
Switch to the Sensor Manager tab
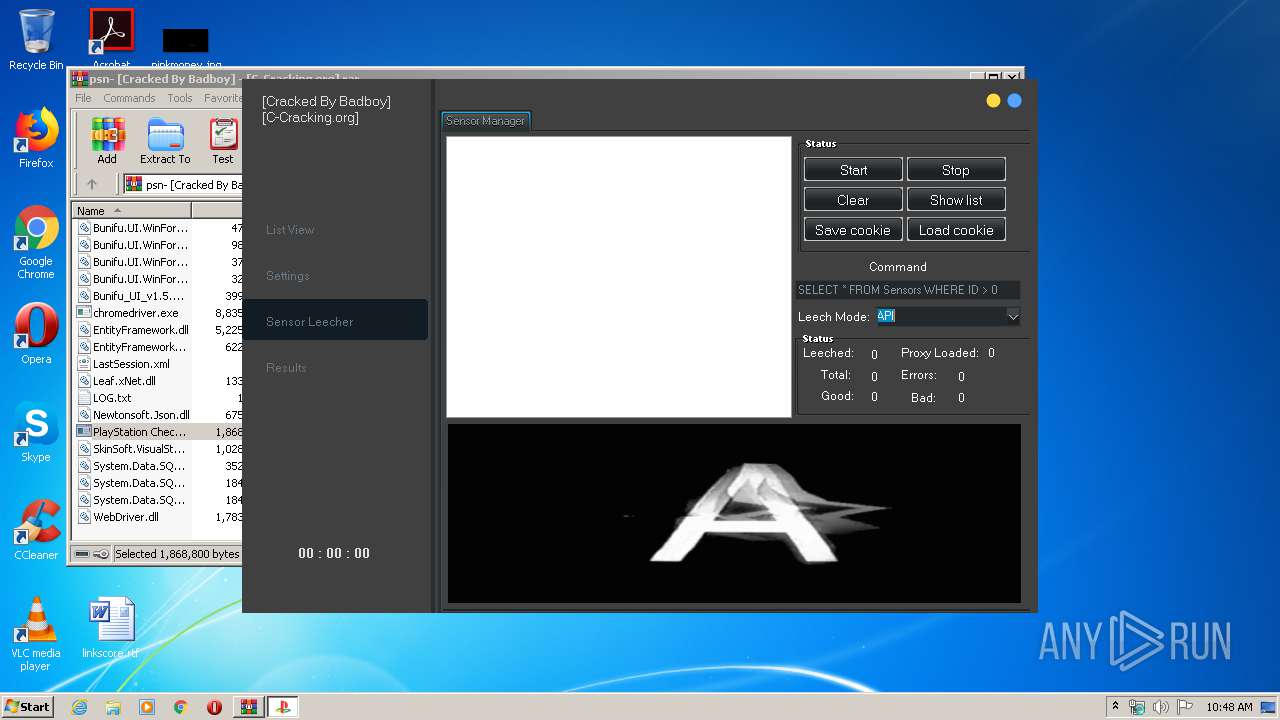coord(485,121)
